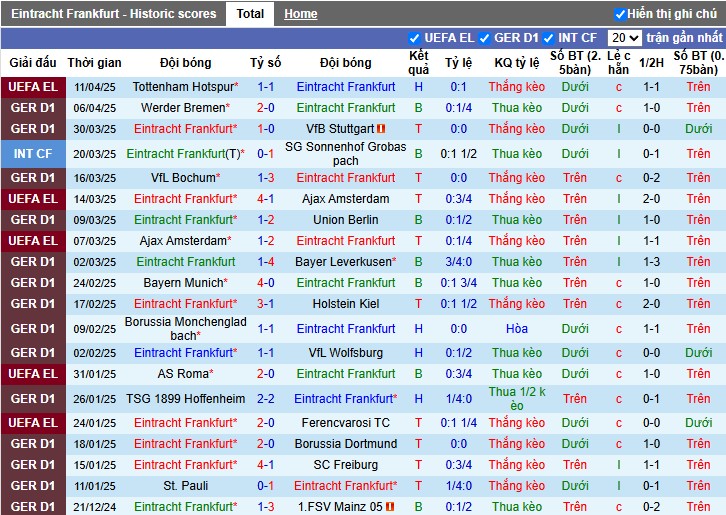726x515 pixels.
Task: Open Tottenham Hotspur team link
Action: click(183, 87)
